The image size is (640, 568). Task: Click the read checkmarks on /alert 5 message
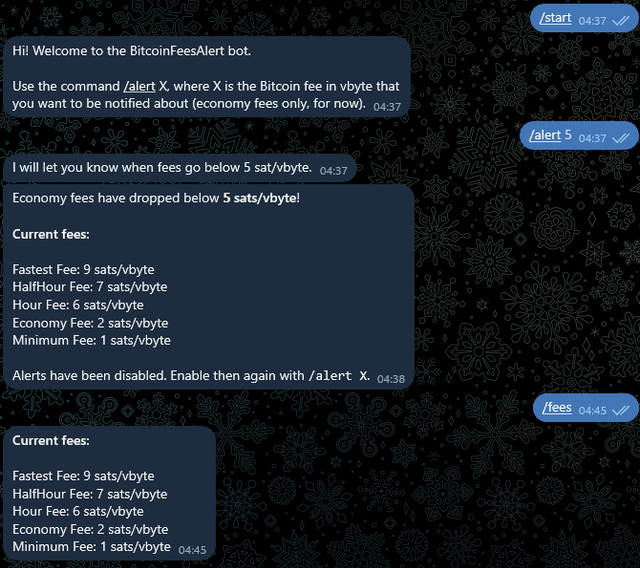click(x=621, y=138)
